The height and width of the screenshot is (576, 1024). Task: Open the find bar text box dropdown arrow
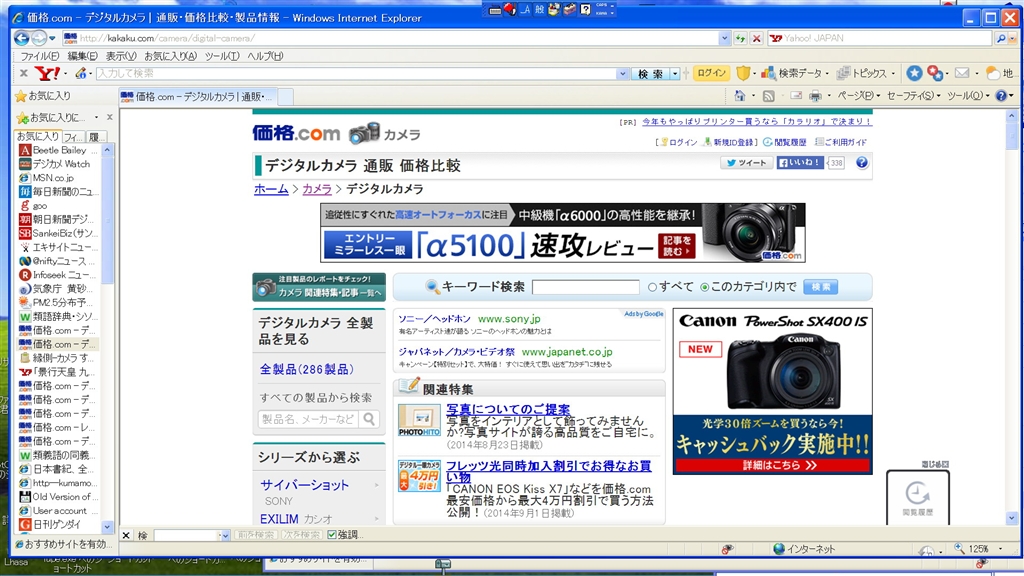click(x=225, y=536)
